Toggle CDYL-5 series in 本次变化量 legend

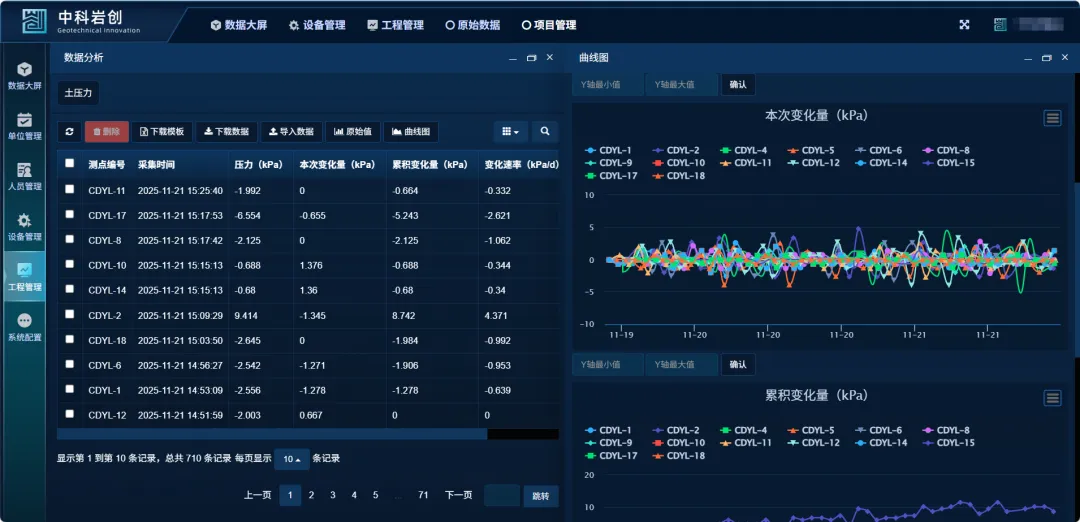810,150
